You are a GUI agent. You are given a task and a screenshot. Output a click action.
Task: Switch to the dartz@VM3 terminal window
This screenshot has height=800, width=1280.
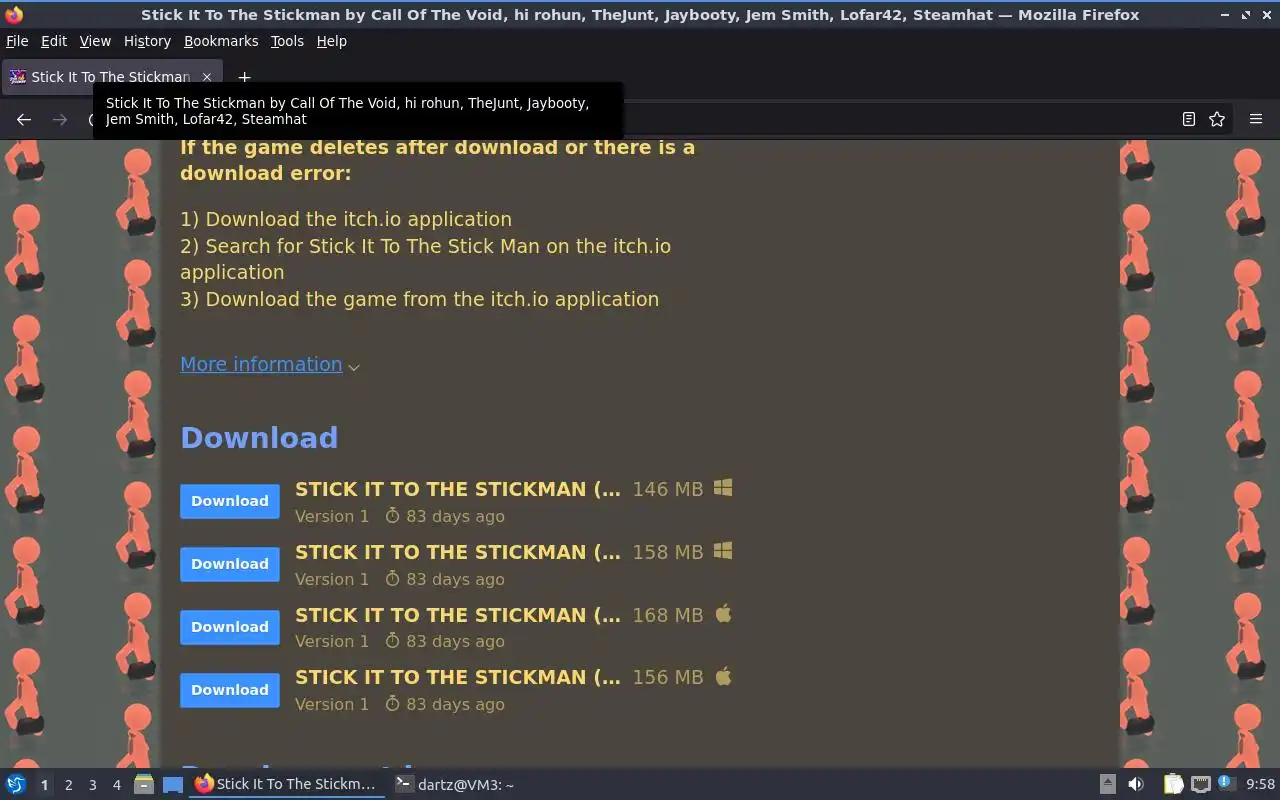pos(455,784)
